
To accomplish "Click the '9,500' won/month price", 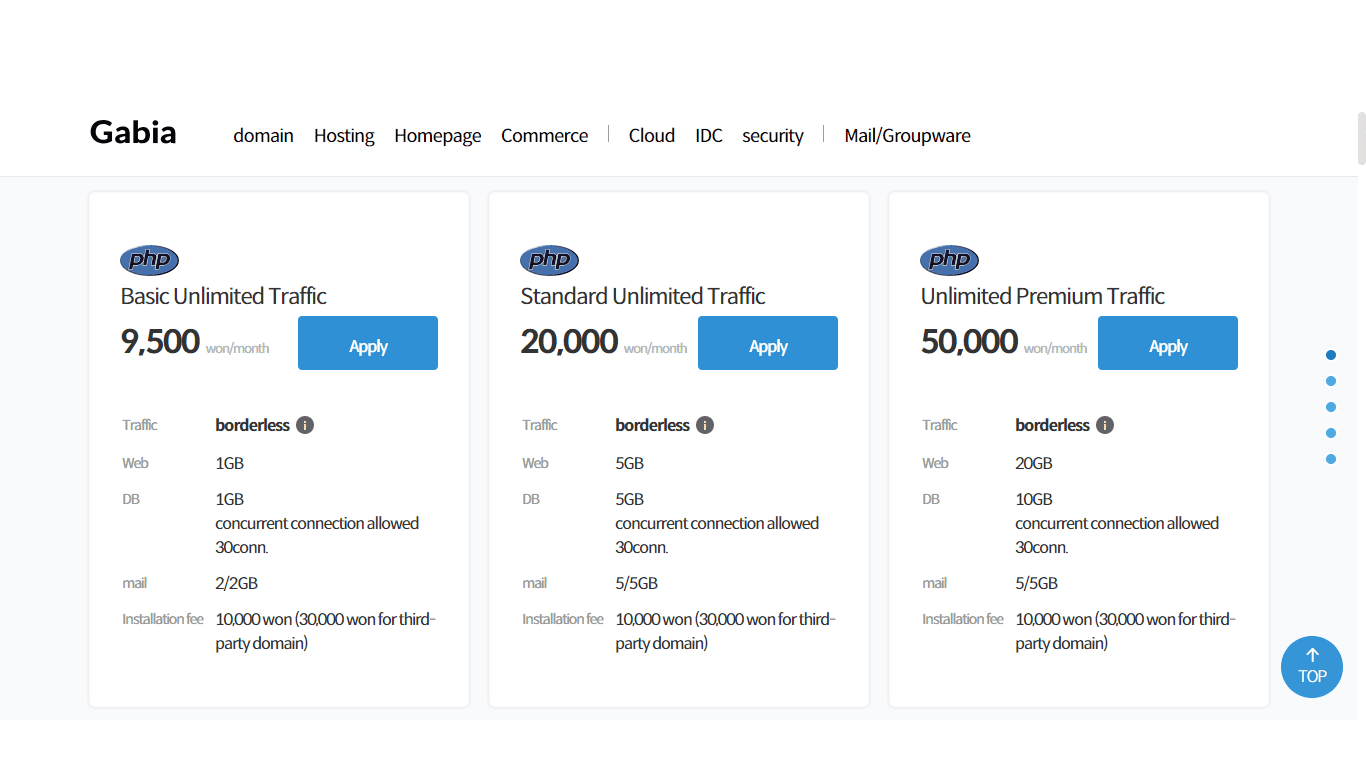I will pos(160,341).
